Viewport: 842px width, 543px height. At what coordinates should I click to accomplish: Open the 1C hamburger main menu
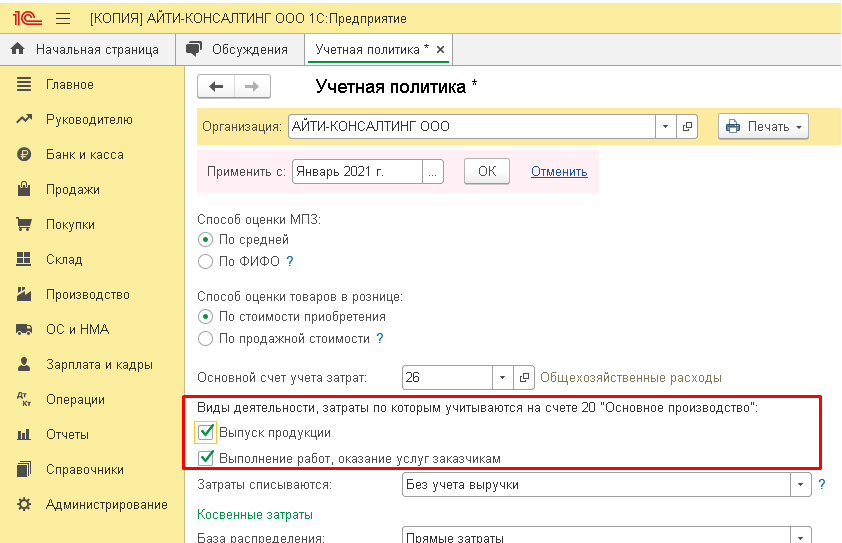(x=63, y=19)
